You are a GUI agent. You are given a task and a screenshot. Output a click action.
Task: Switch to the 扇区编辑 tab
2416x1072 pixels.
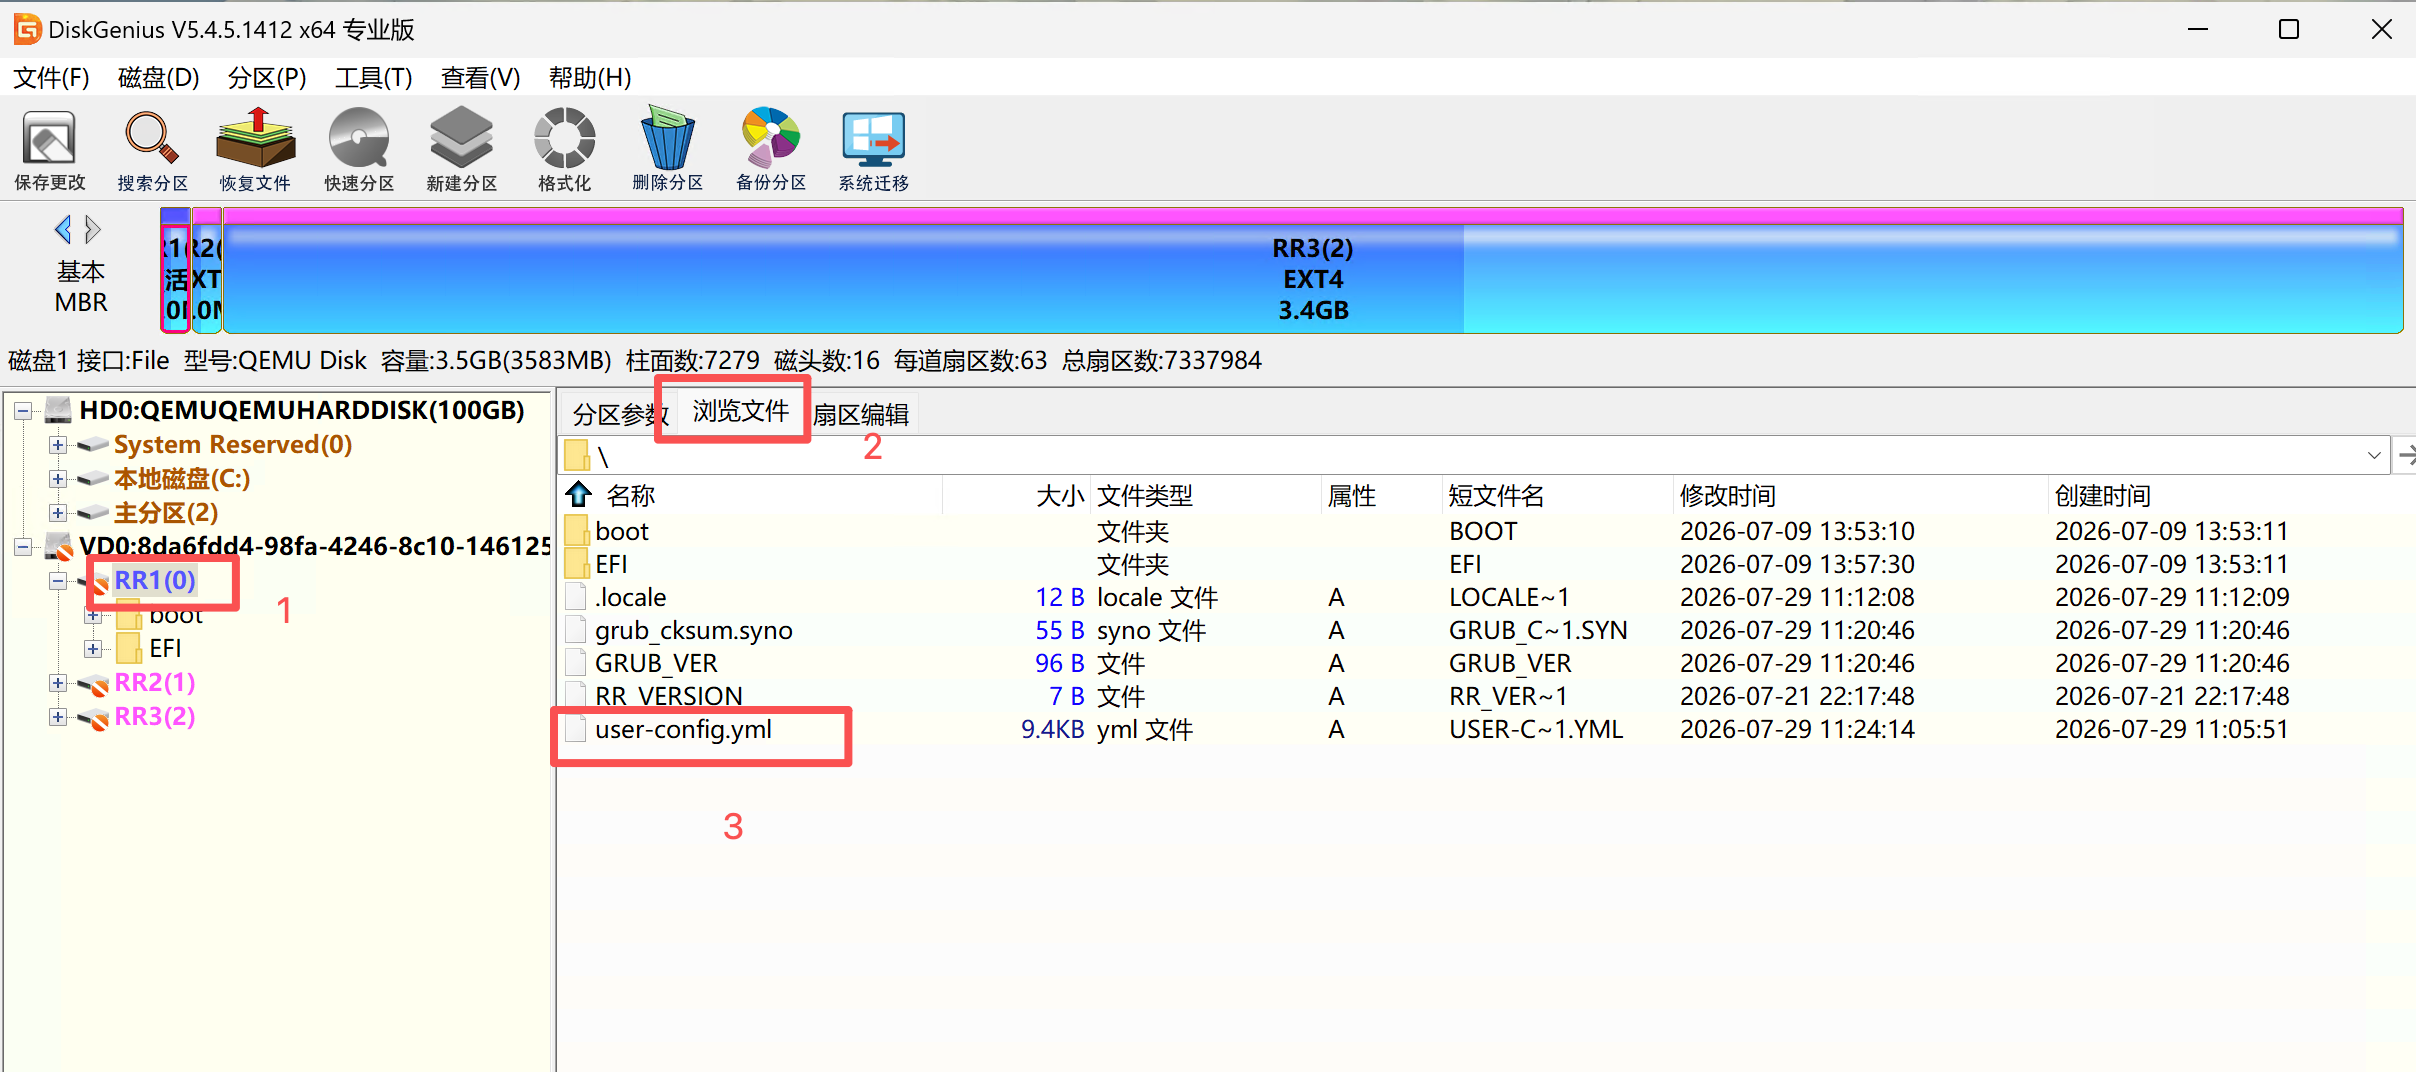click(860, 414)
